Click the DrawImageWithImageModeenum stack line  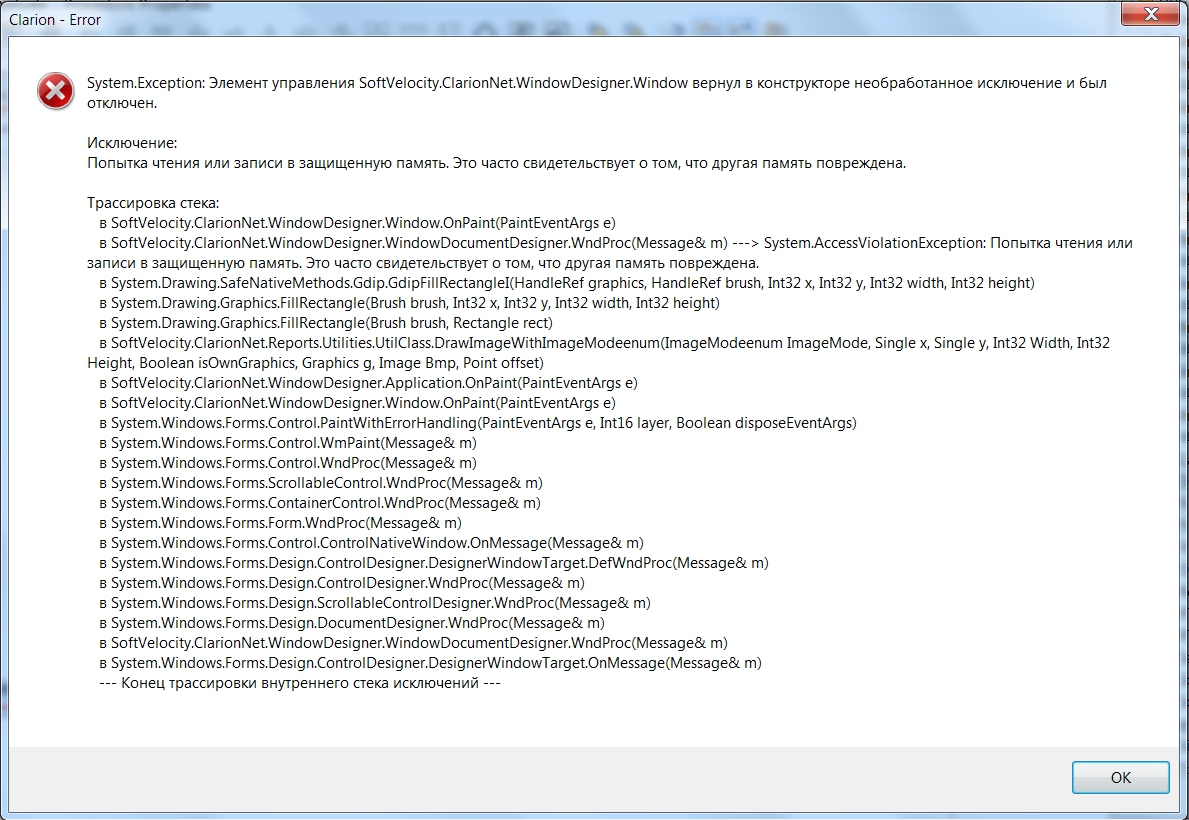tap(600, 343)
